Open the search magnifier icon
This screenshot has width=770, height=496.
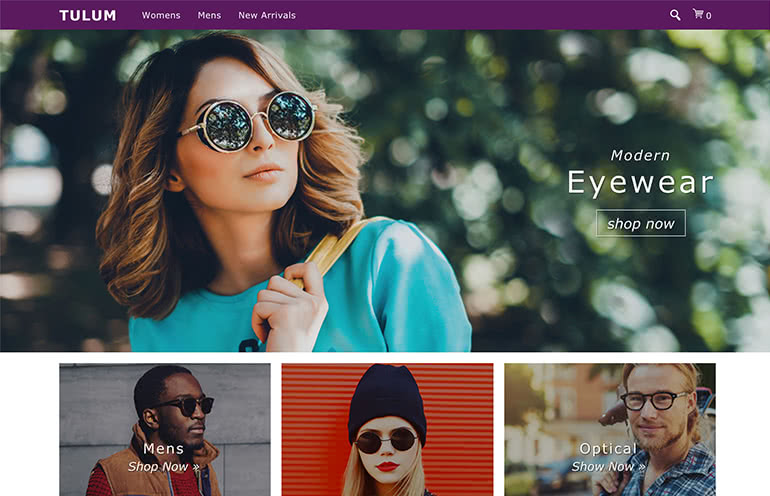click(675, 15)
